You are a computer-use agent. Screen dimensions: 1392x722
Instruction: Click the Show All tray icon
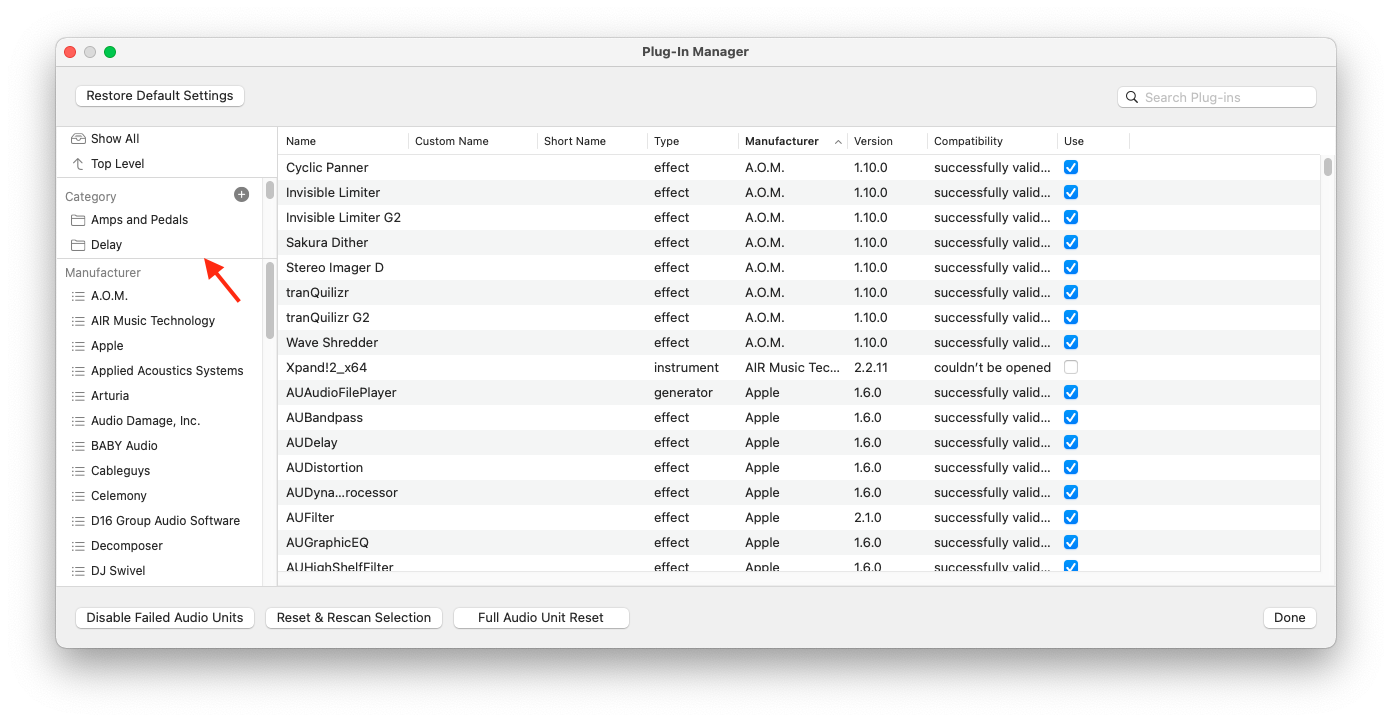(78, 139)
